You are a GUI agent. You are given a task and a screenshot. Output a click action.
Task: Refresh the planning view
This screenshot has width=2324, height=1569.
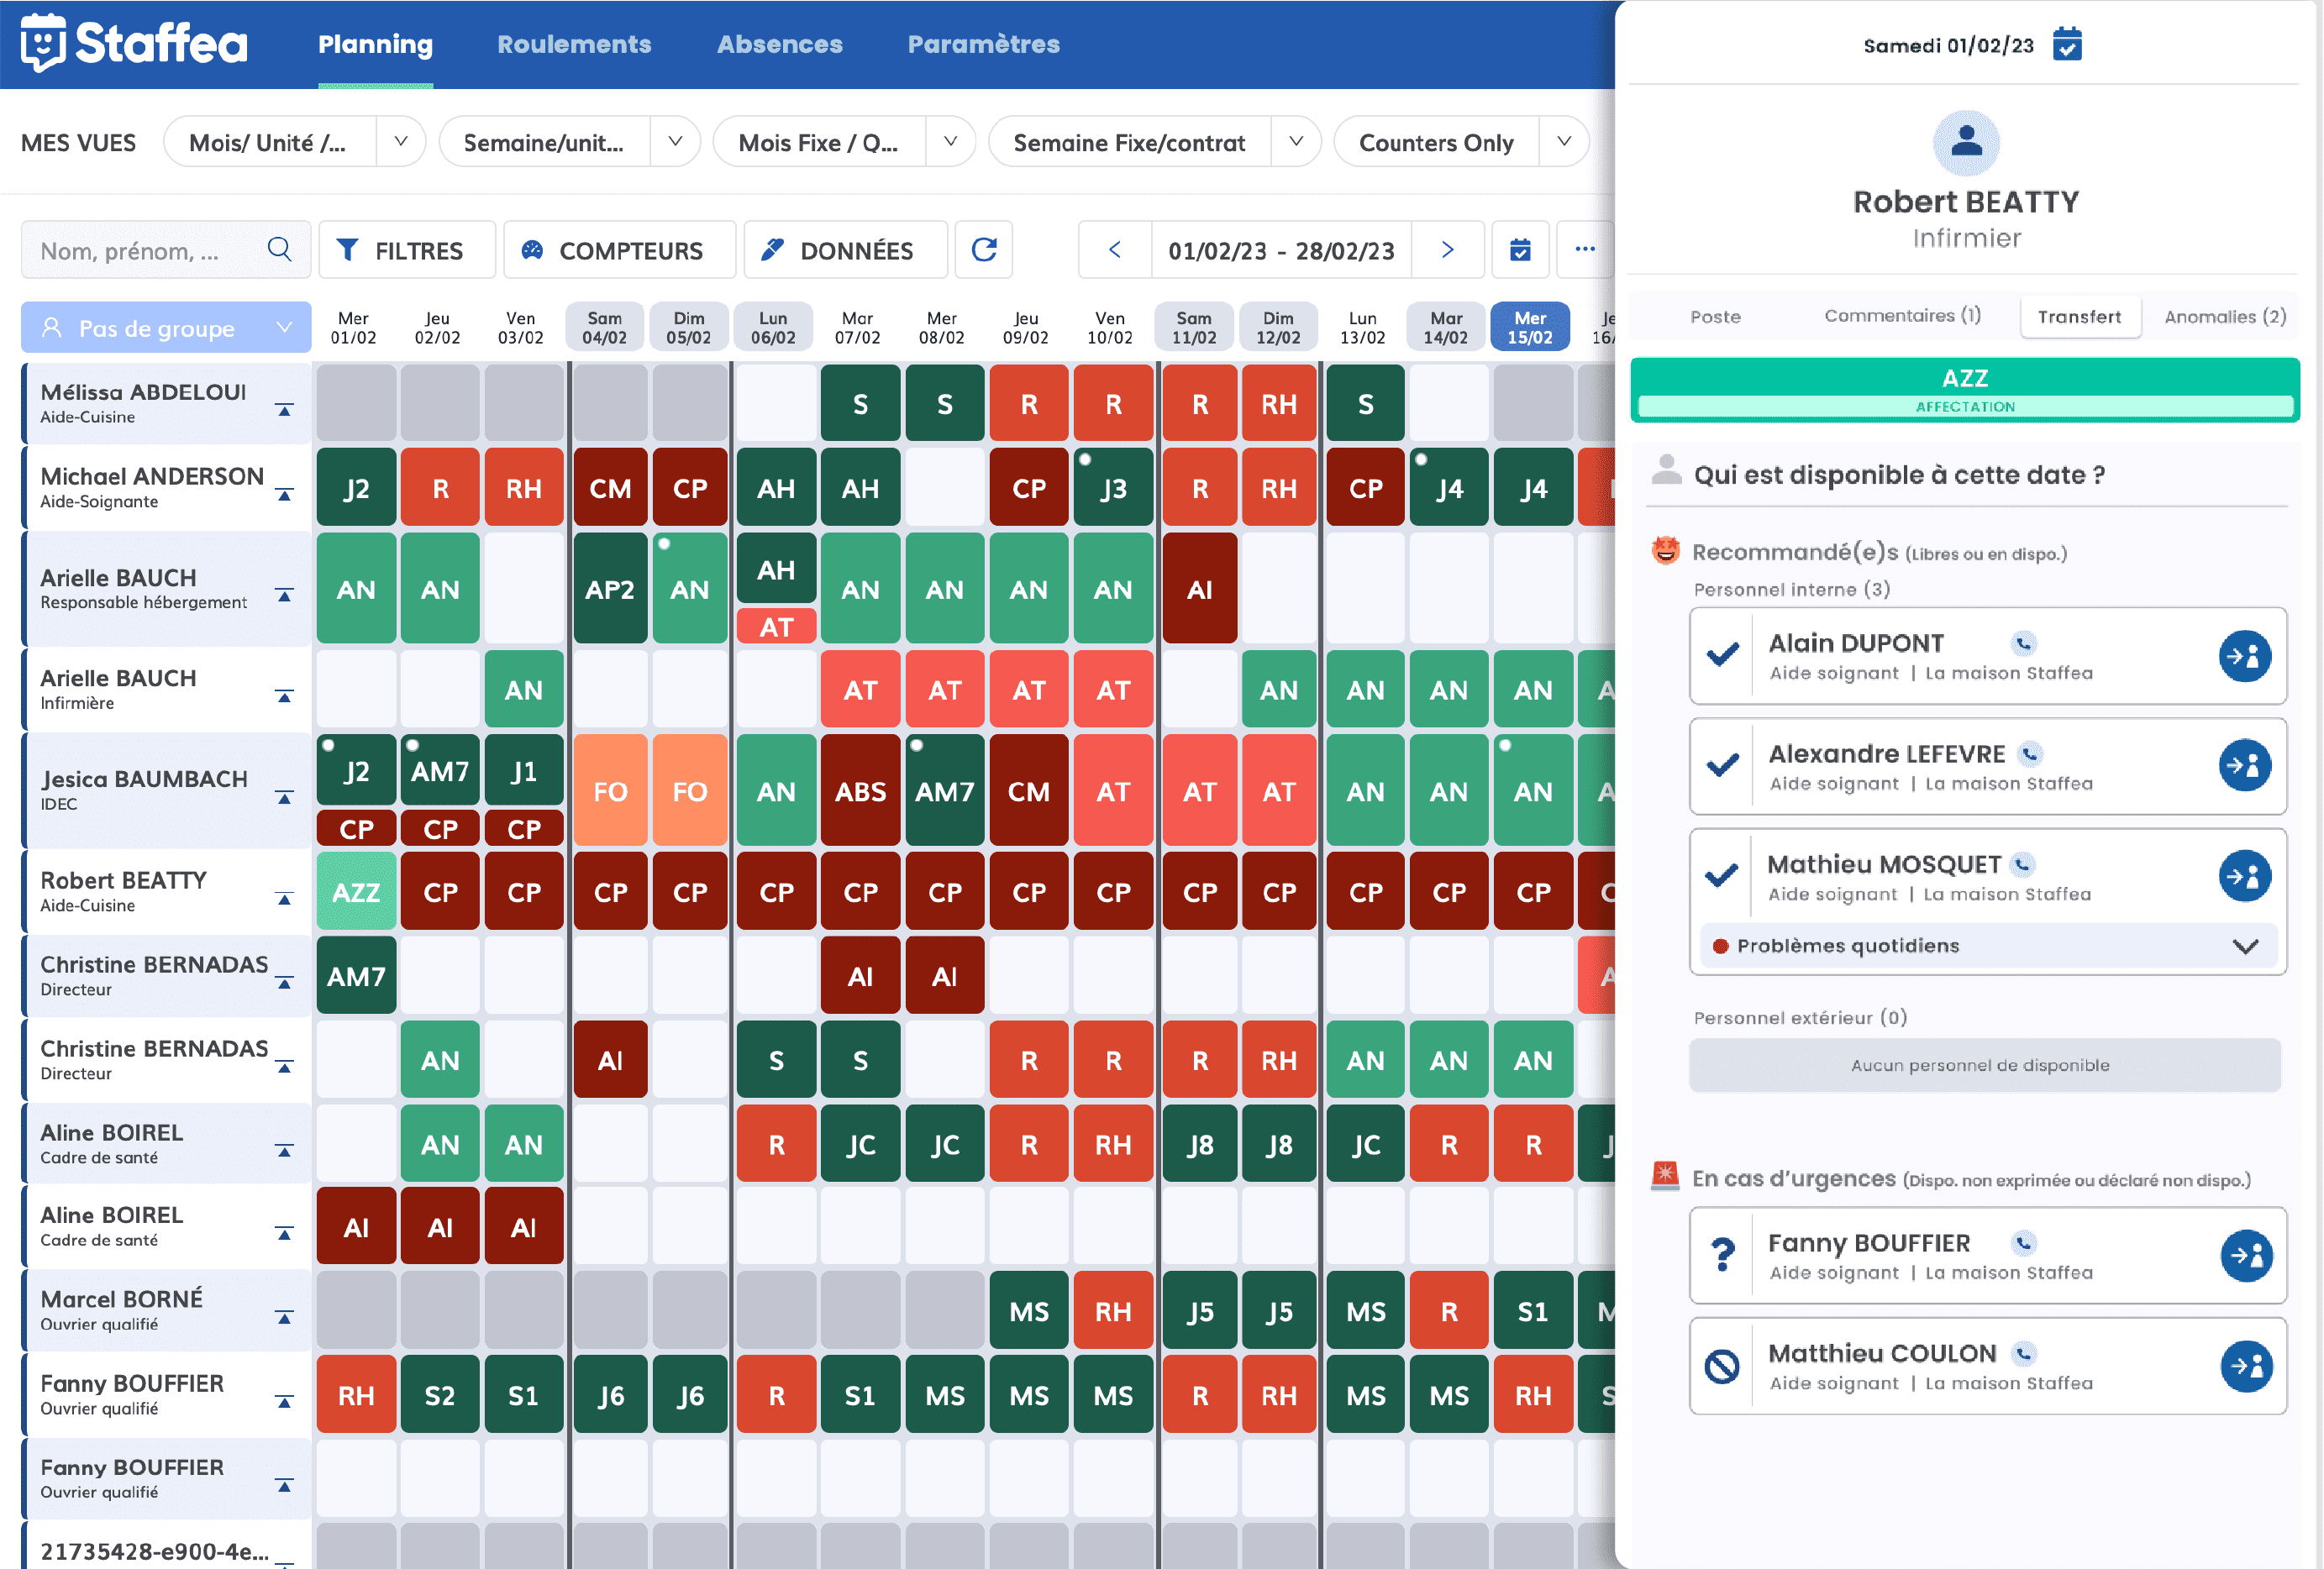[x=984, y=250]
